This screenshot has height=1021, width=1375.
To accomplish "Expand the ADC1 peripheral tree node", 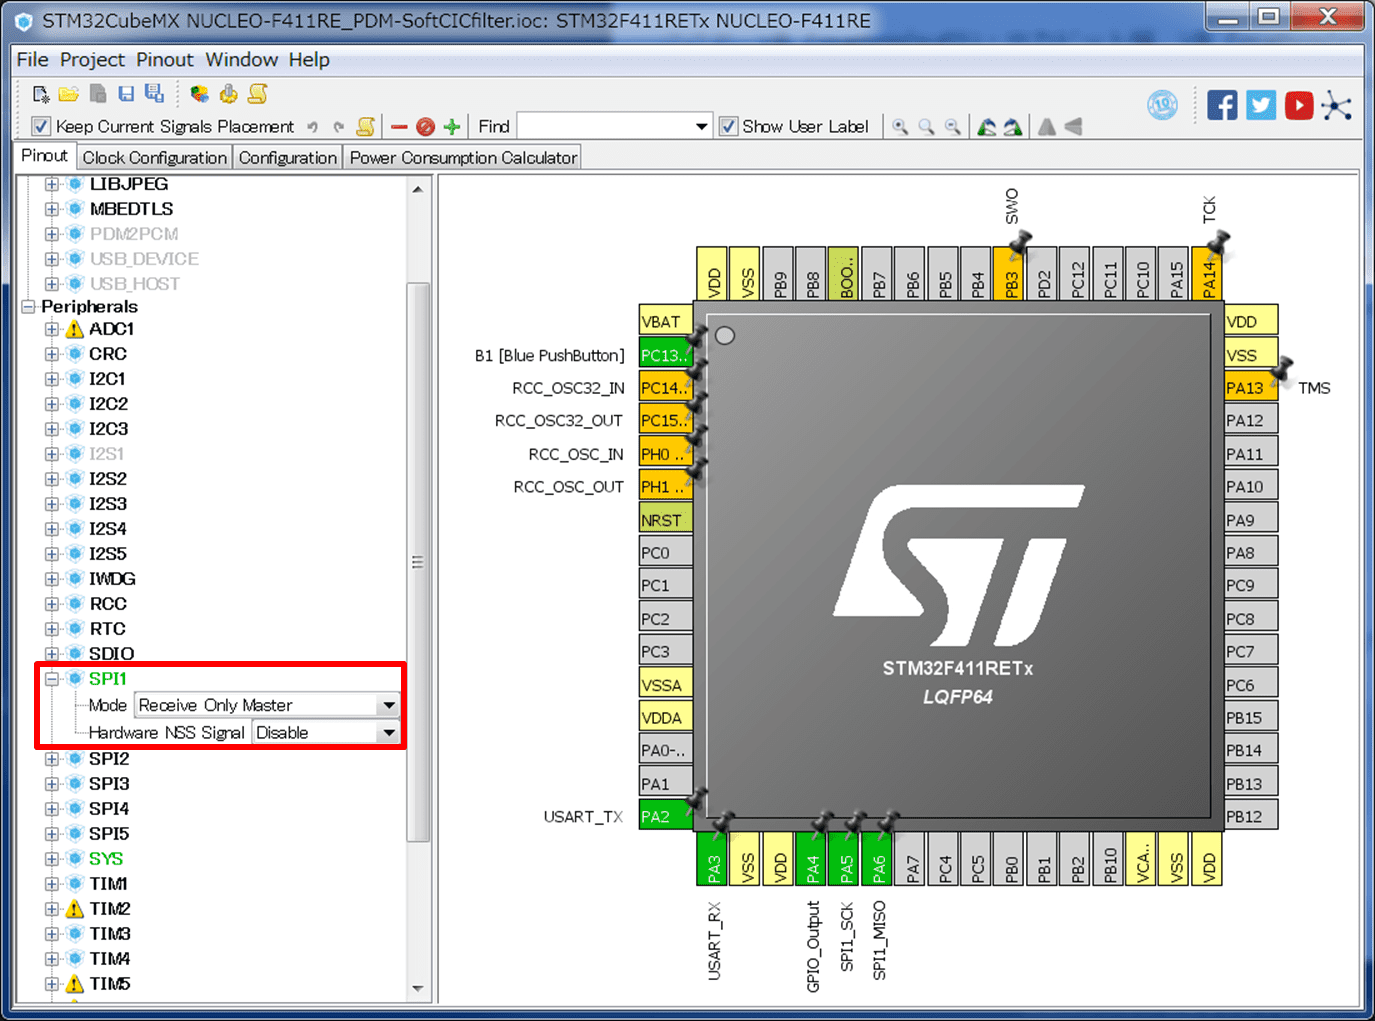I will [52, 329].
